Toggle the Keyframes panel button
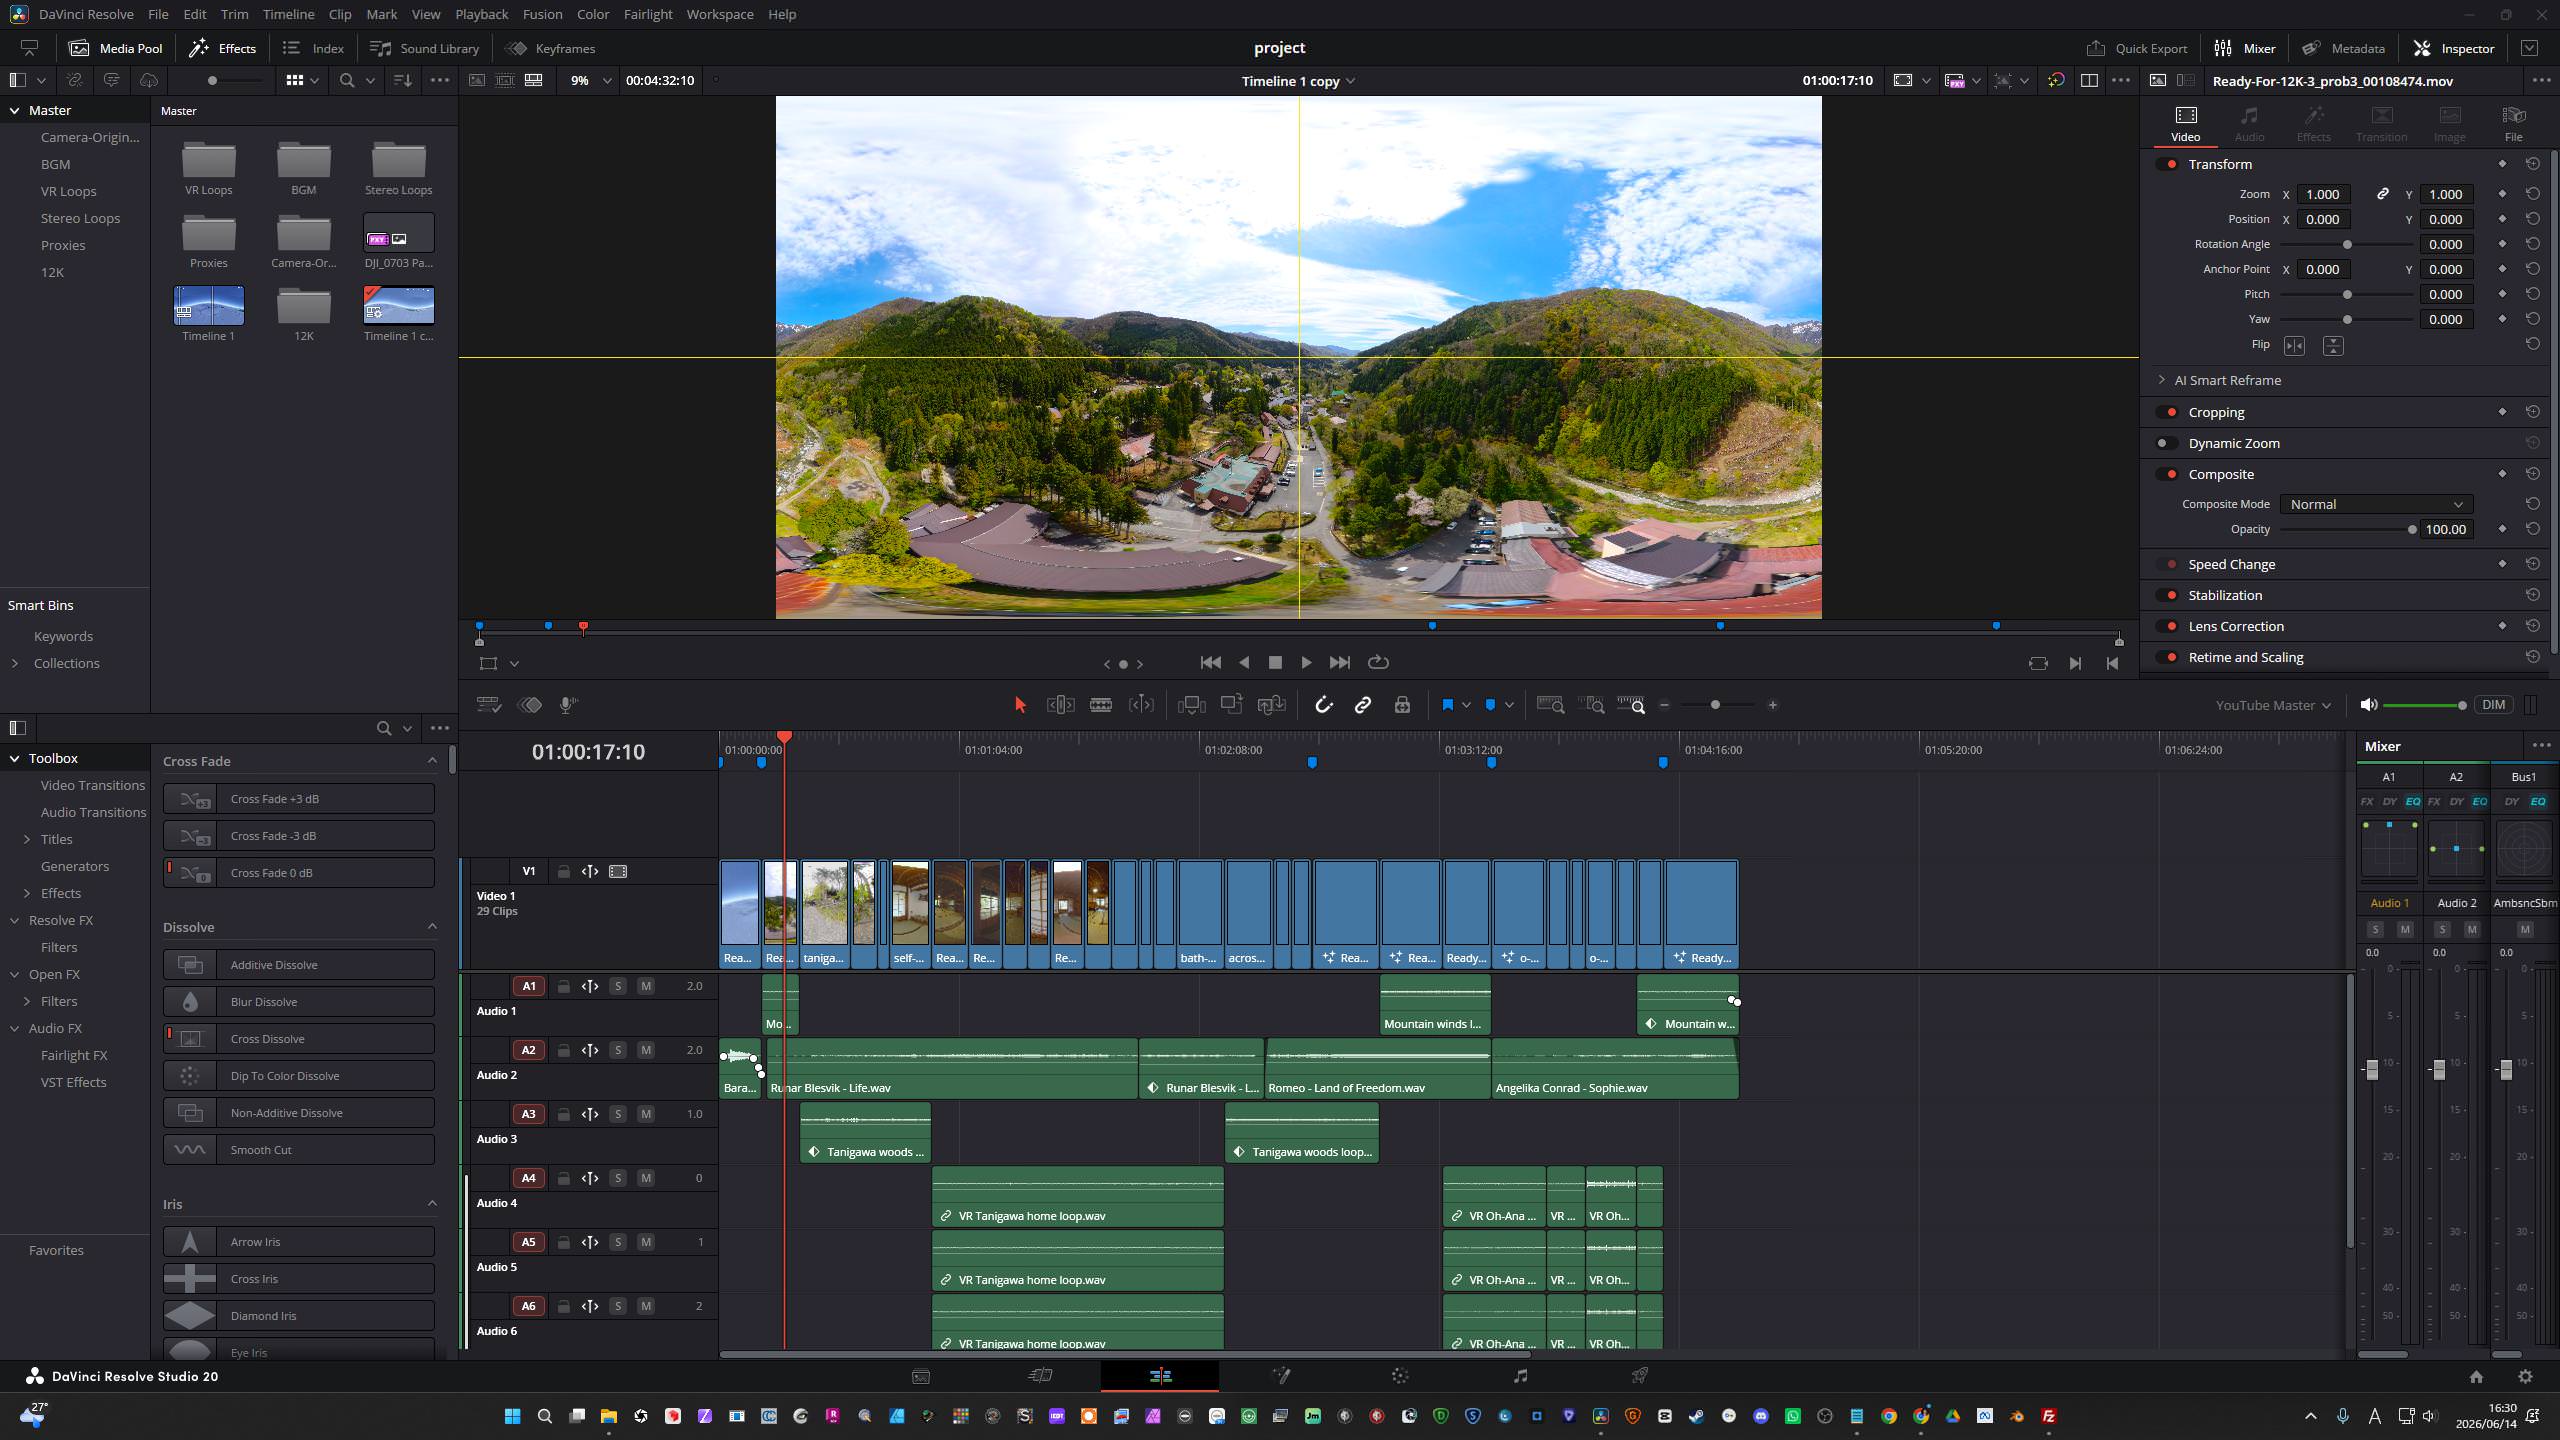Screen dimensions: 2560x1440 pos(551,48)
